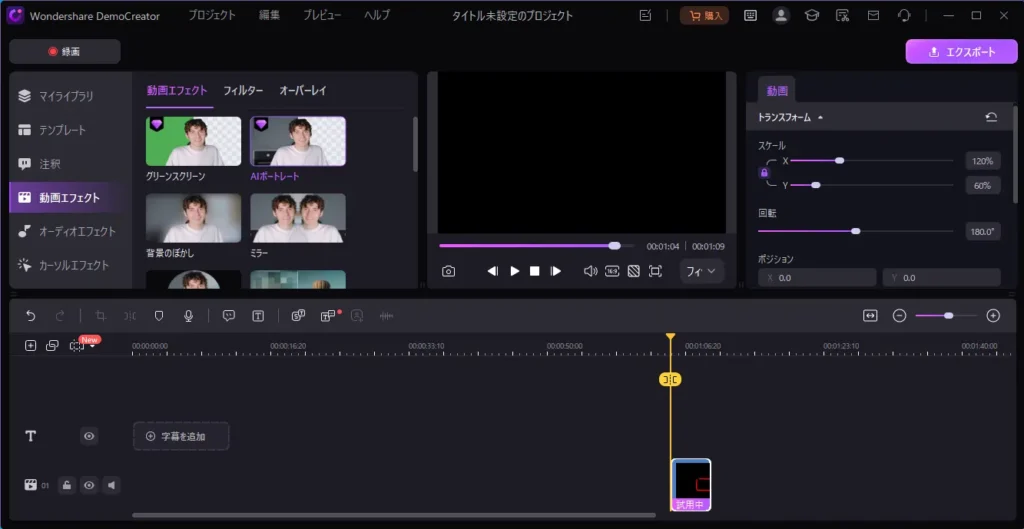Select the グリーンスクリーン effect thumbnail
Image resolution: width=1024 pixels, height=529 pixels.
click(194, 141)
